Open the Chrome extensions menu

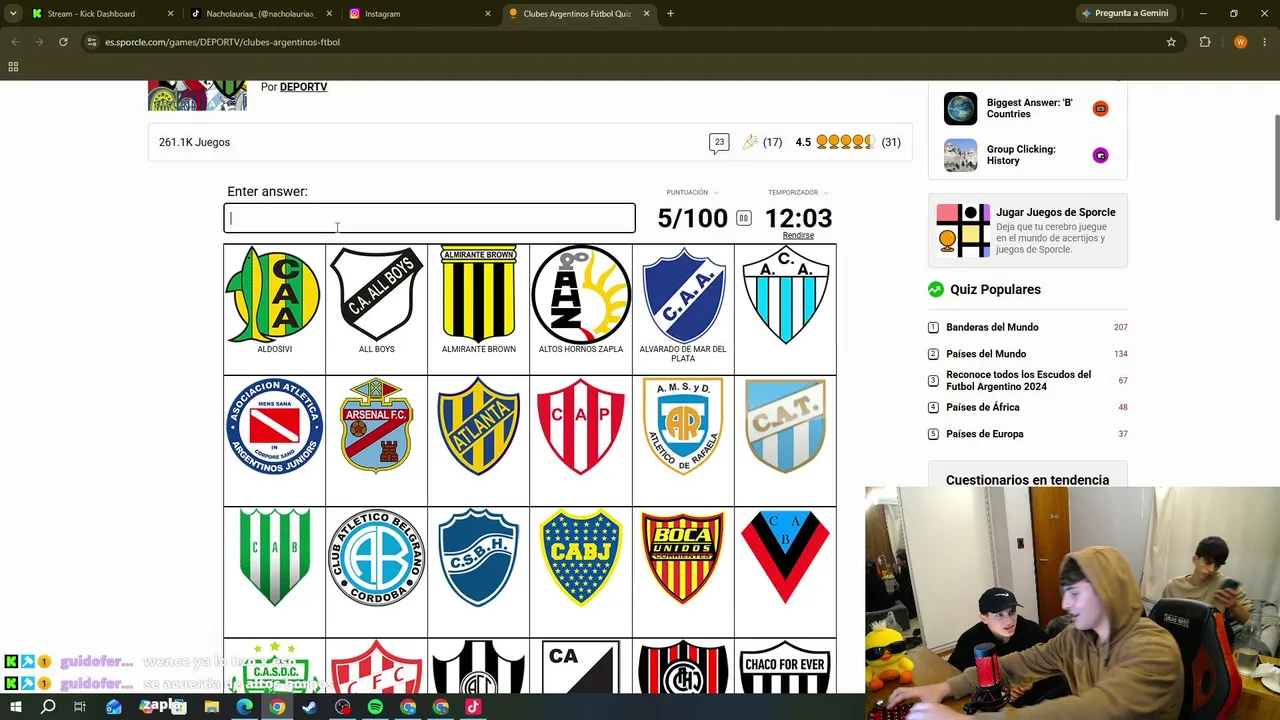pyautogui.click(x=1205, y=42)
